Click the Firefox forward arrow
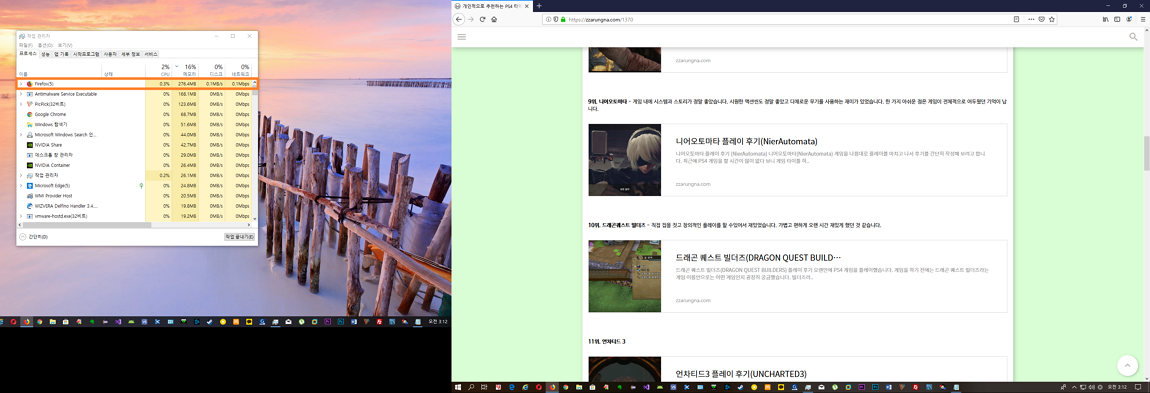The height and width of the screenshot is (393, 1150). pos(471,19)
